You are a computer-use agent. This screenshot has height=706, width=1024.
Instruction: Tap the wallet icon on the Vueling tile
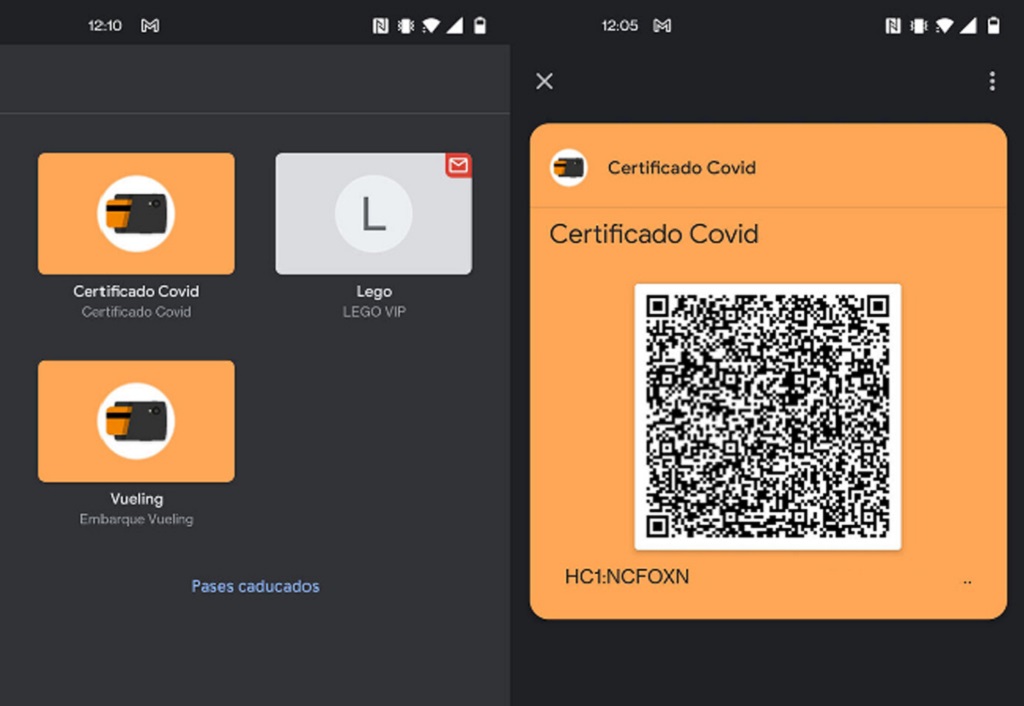tap(136, 421)
